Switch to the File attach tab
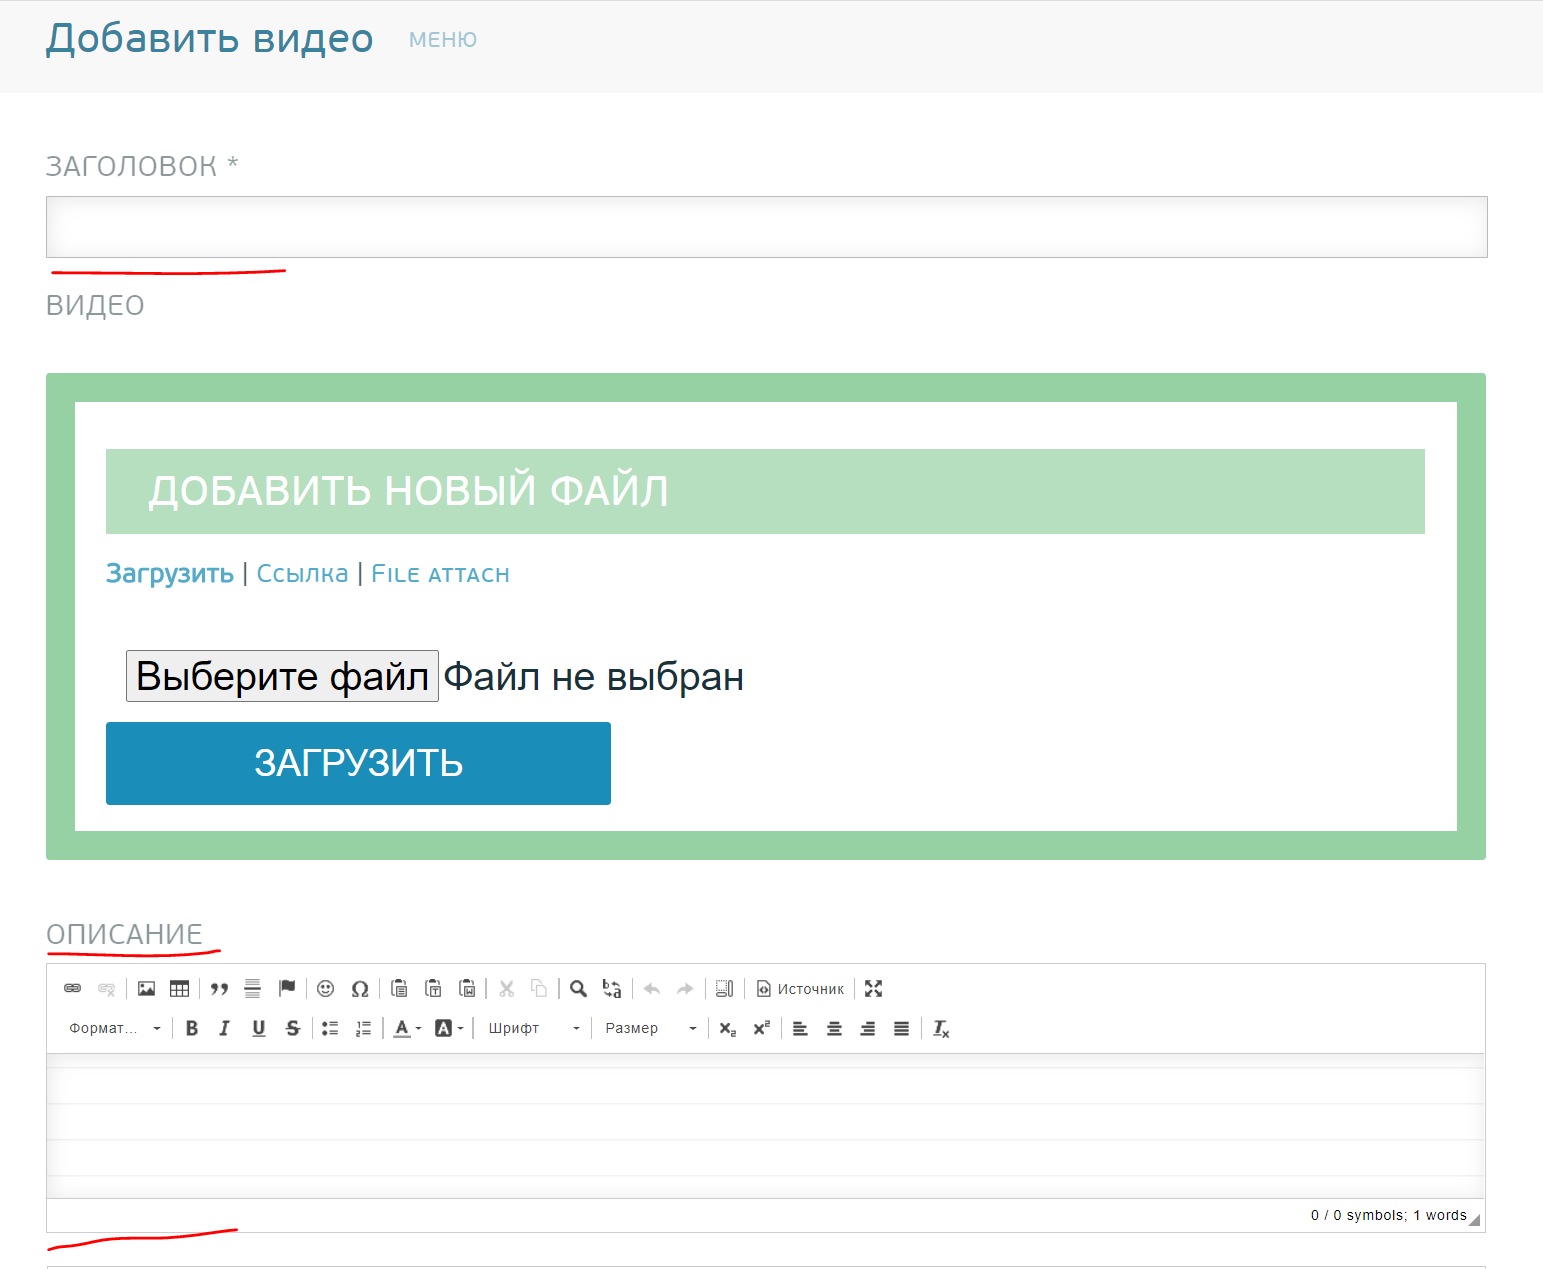Viewport: 1543px width, 1269px height. point(440,574)
